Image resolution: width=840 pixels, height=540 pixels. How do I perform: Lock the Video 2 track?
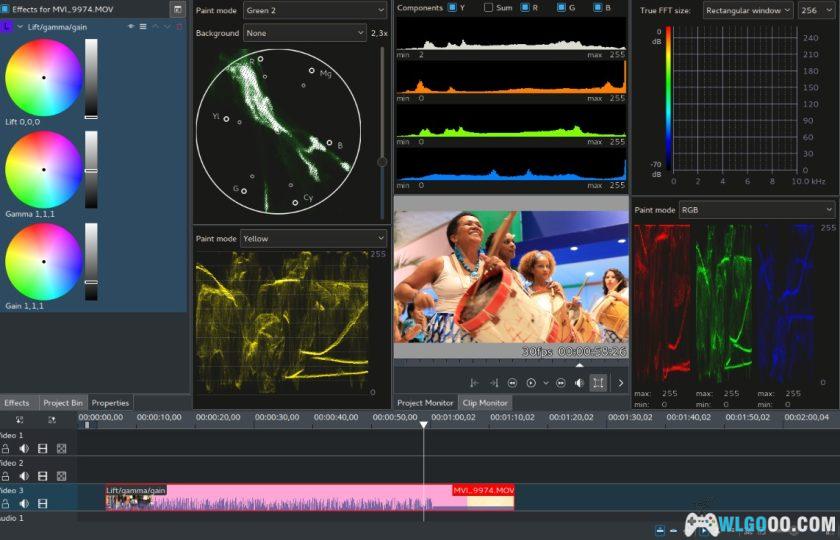click(x=6, y=476)
